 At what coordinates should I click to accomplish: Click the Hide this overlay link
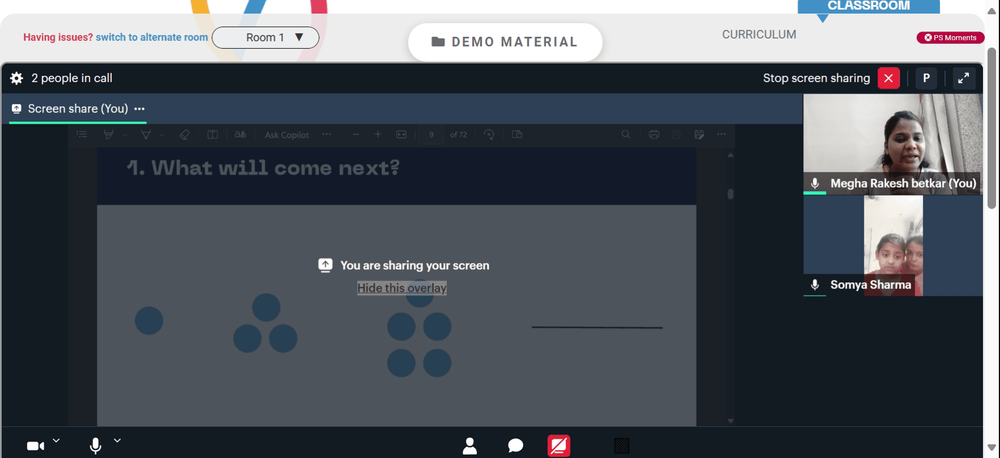tap(402, 288)
